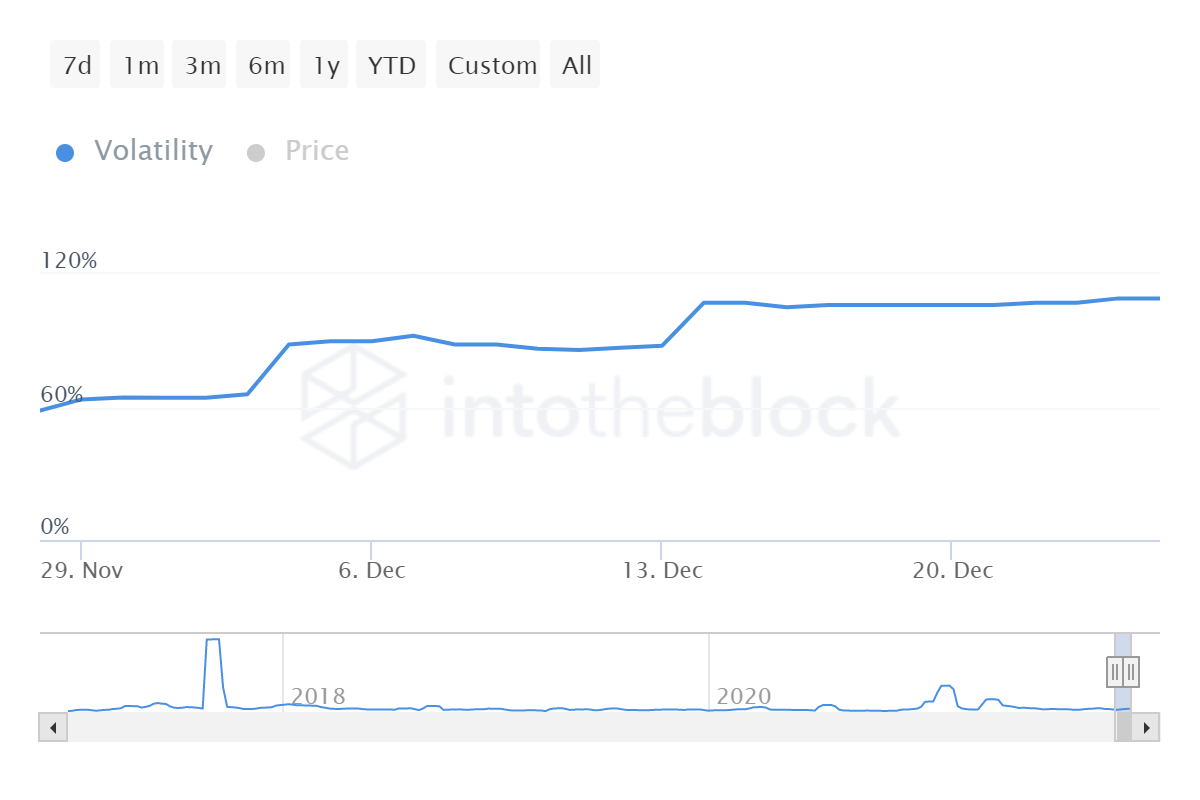Click the 2018 marker in navigator
The image size is (1200, 800).
[318, 697]
